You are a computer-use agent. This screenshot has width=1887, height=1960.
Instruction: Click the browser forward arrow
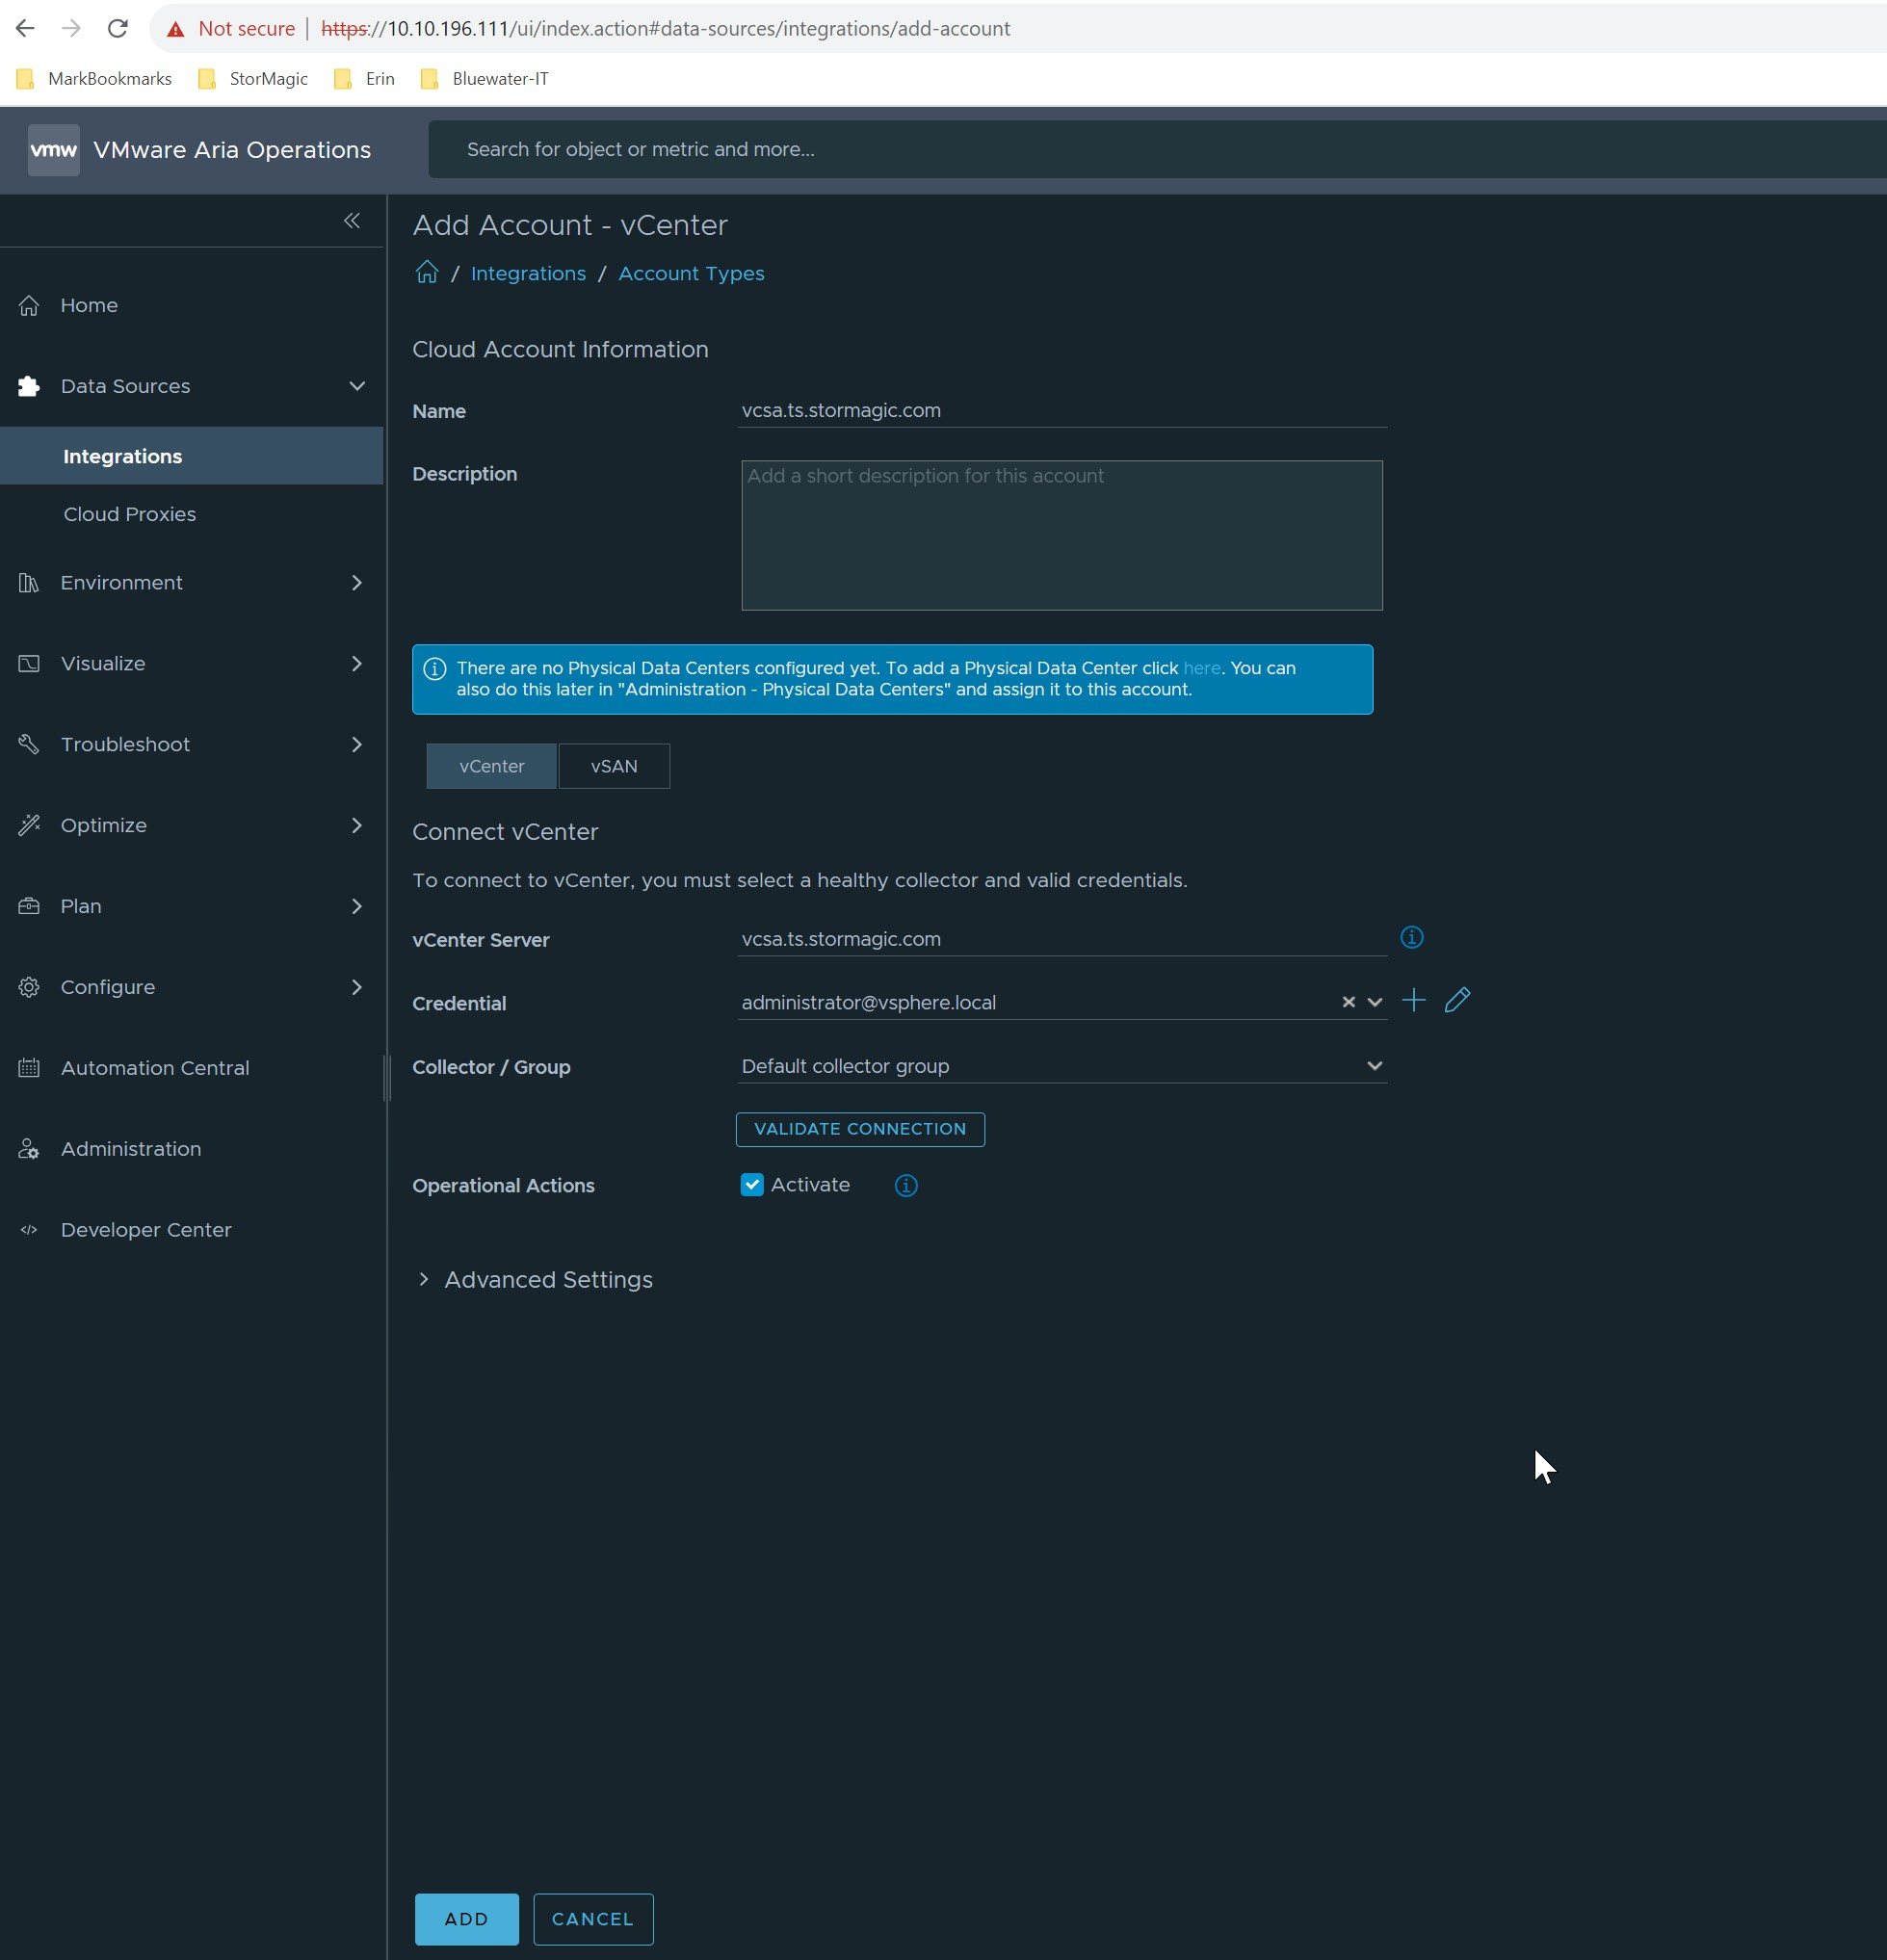point(71,28)
